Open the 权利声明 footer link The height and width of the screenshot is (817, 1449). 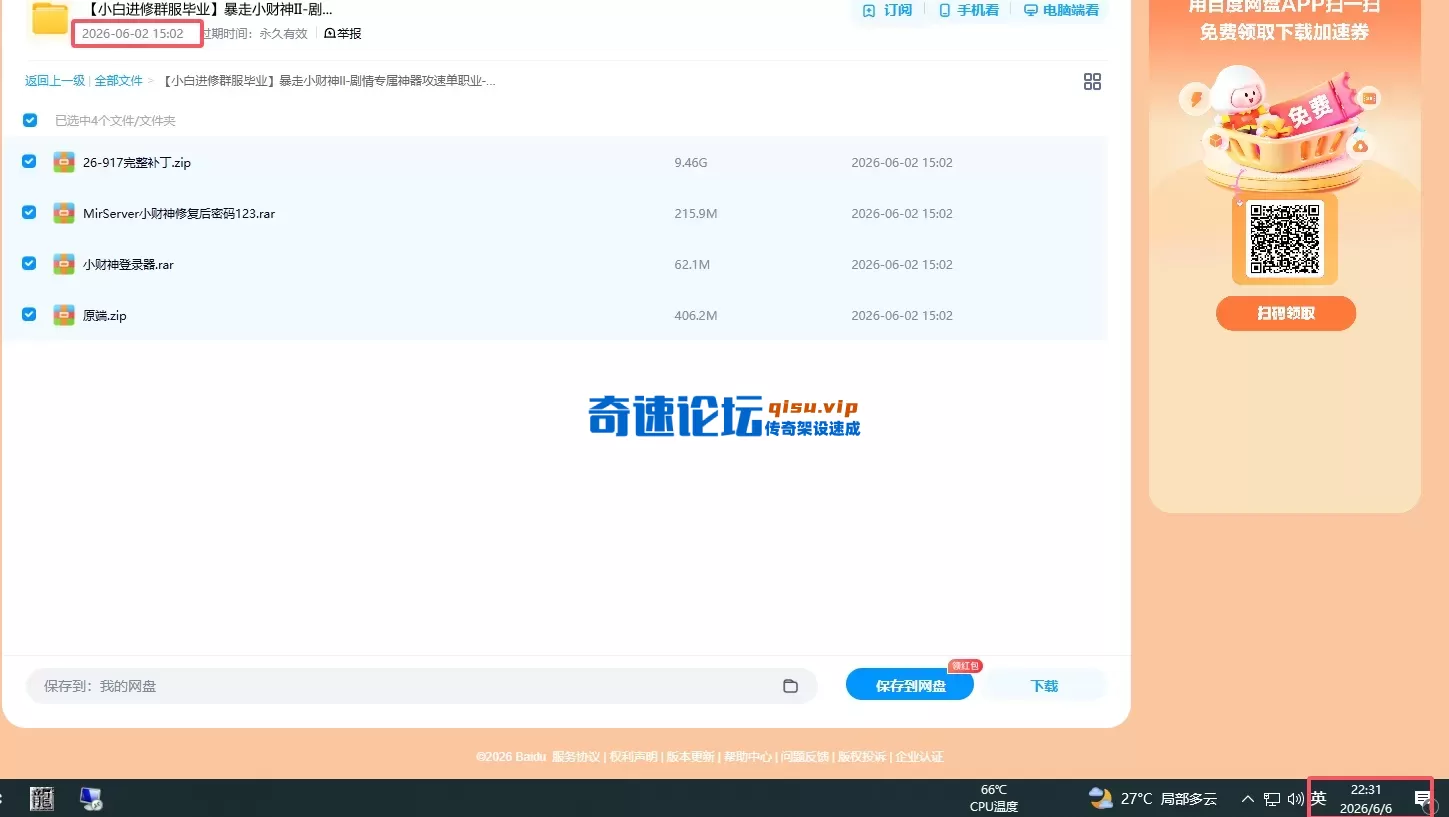pos(634,757)
